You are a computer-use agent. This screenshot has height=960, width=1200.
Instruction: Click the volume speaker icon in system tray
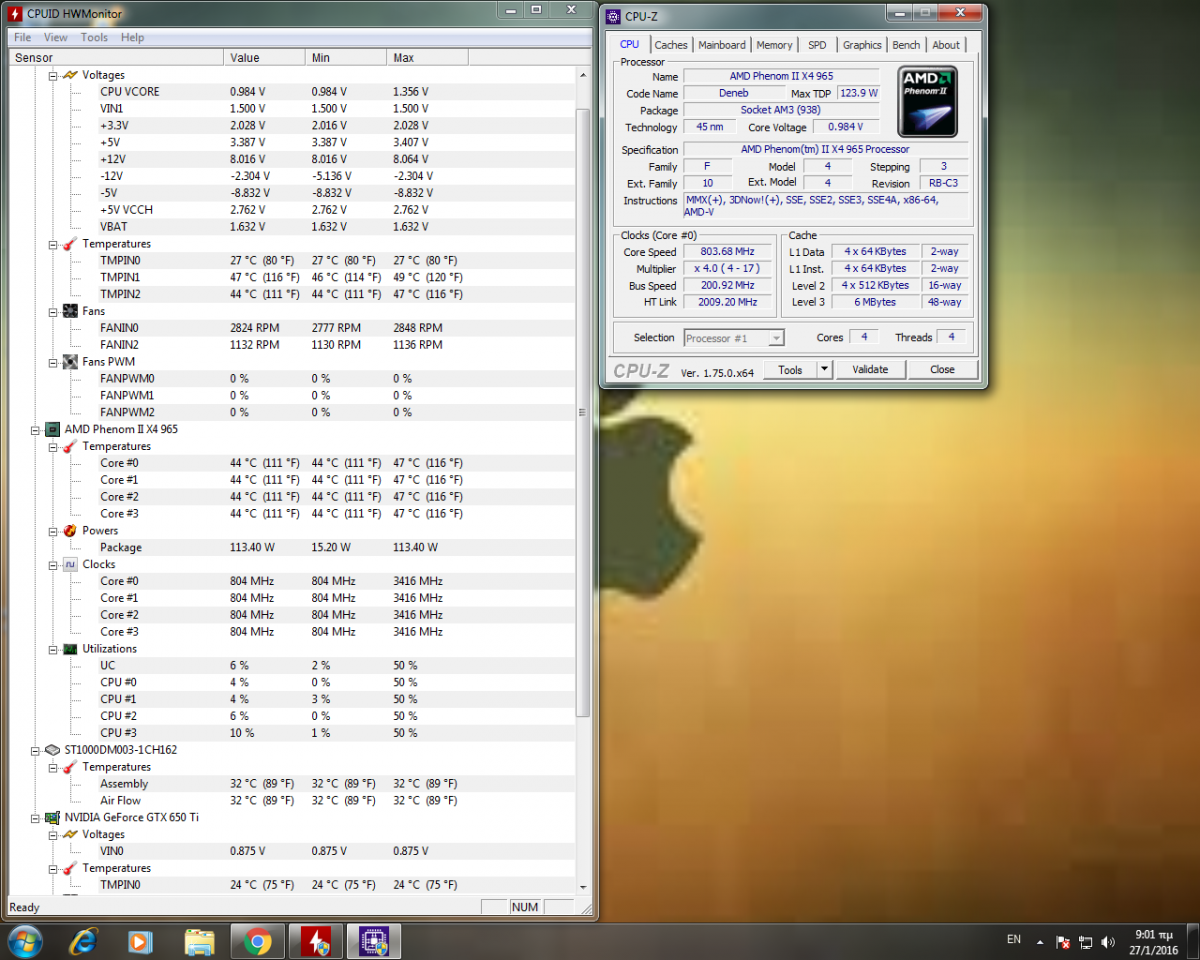click(x=1108, y=942)
